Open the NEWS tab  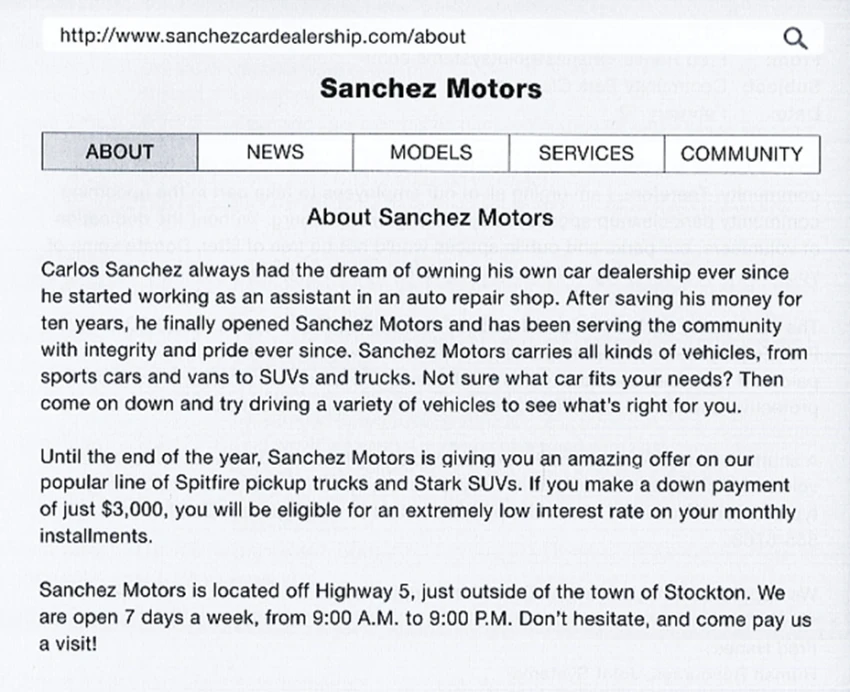275,152
